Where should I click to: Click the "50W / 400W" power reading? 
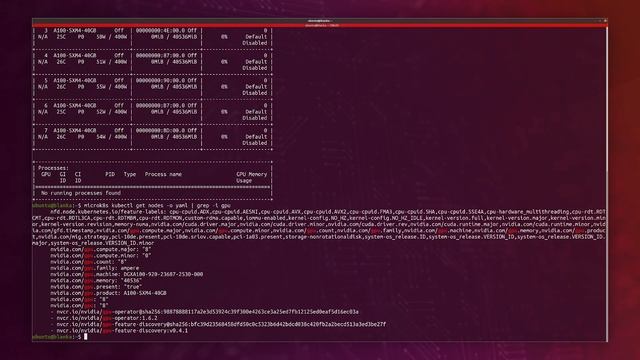click(111, 37)
